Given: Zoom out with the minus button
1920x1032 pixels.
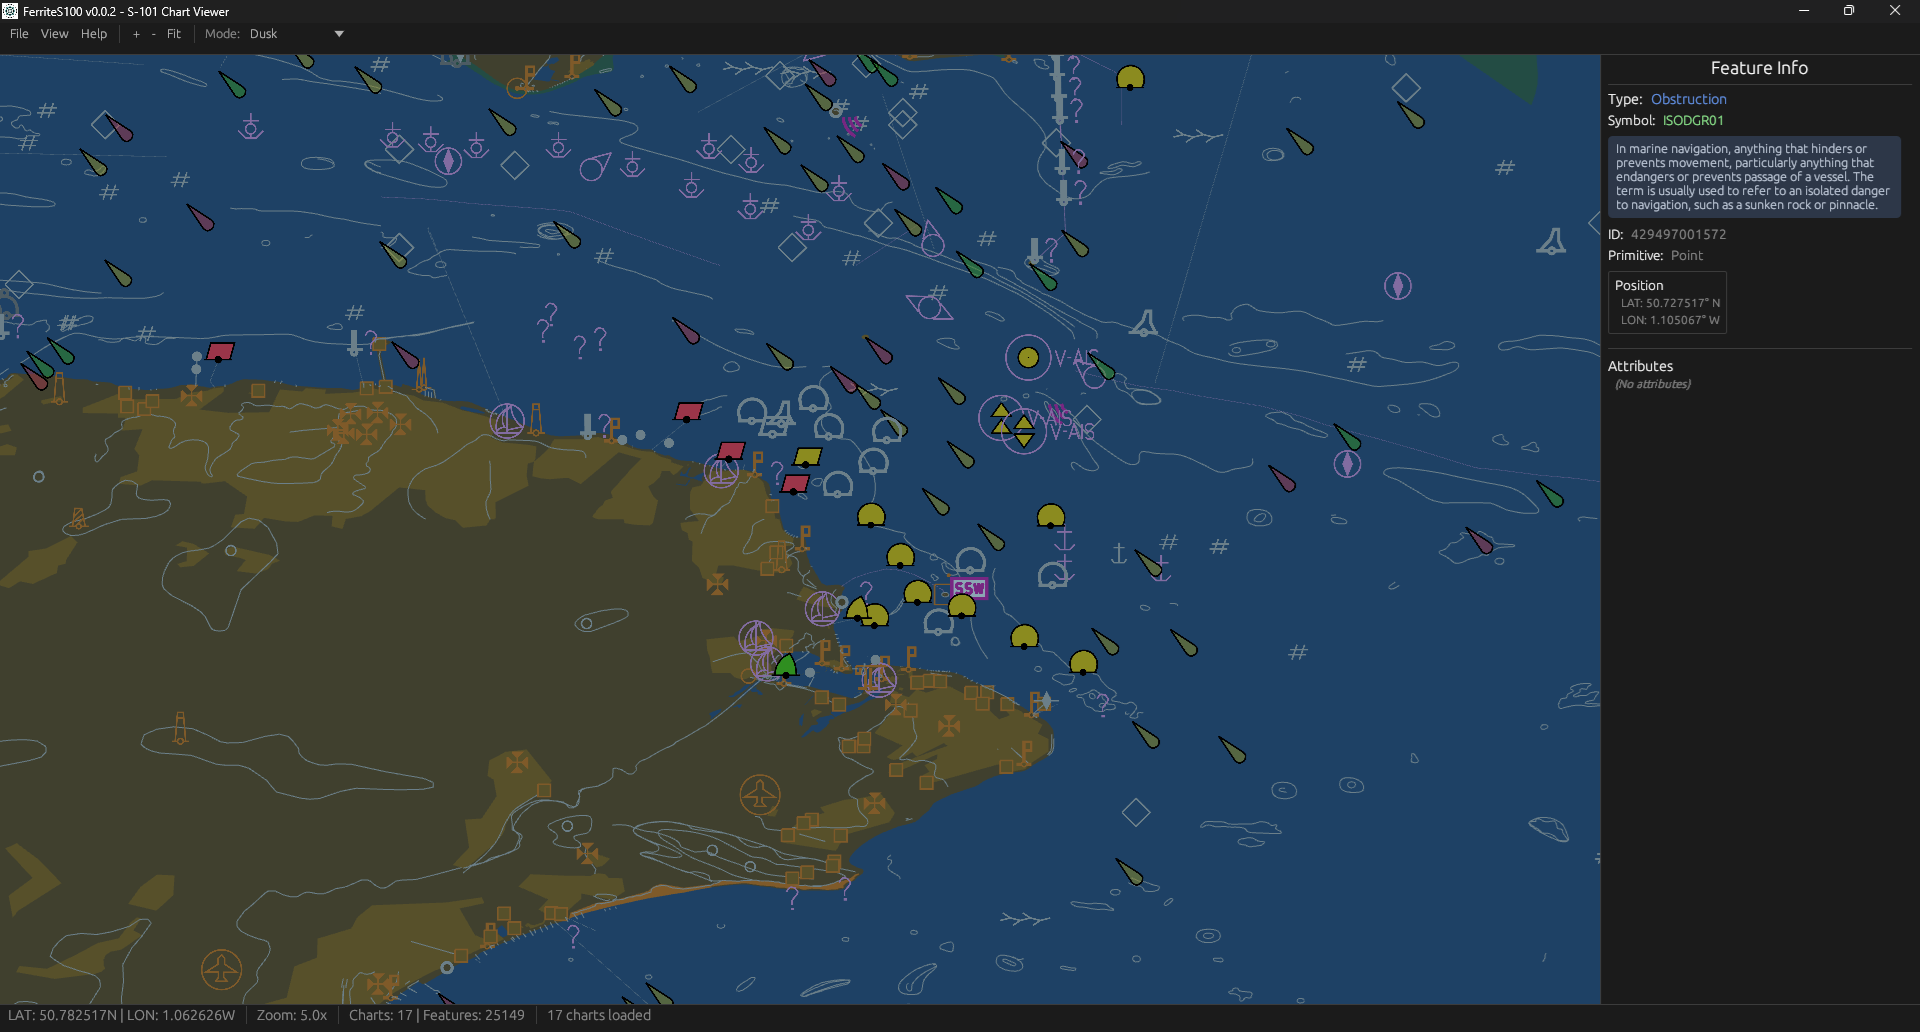Looking at the screenshot, I should pyautogui.click(x=153, y=34).
